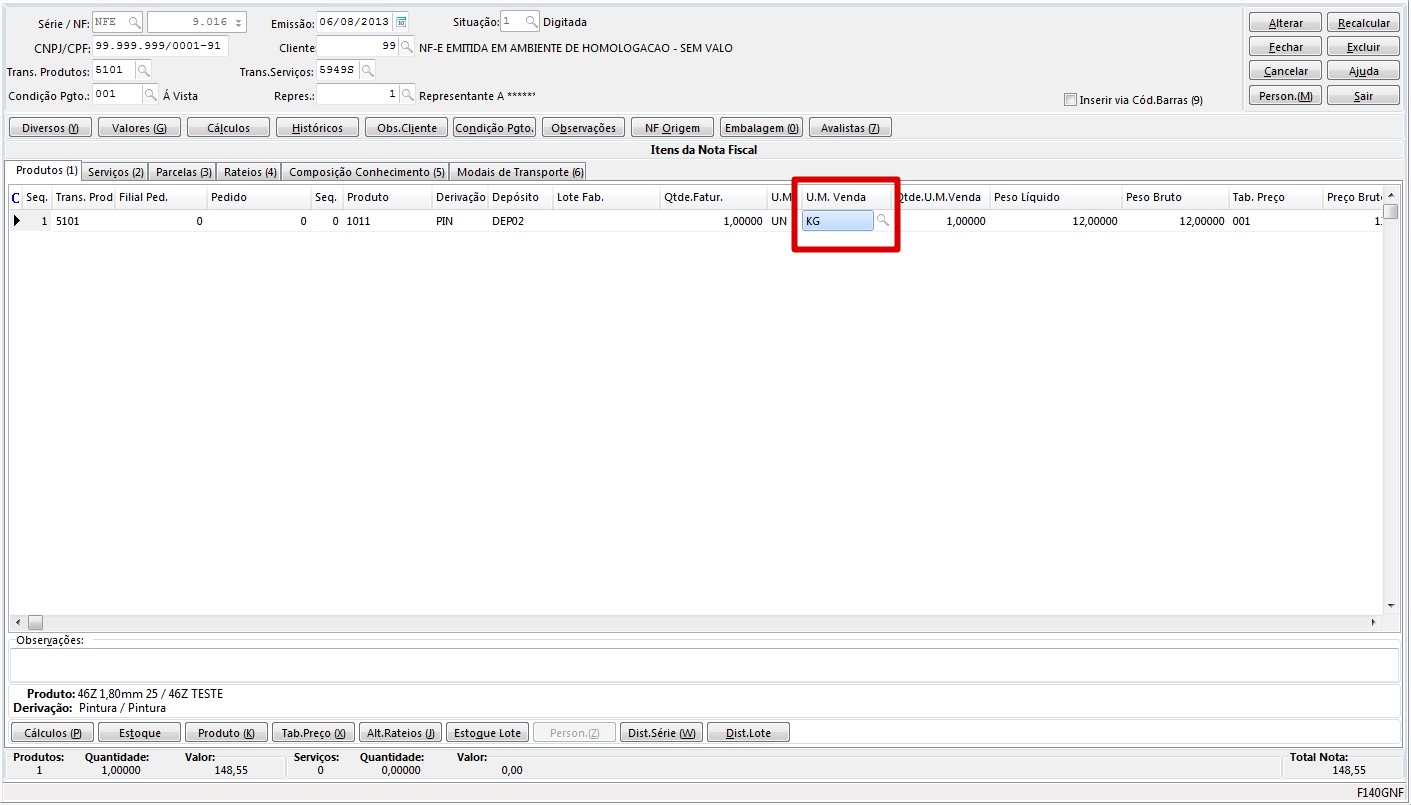Open the Trans.Serviços lookup magnifier
Viewport: 1411px width, 805px height.
pos(367,70)
